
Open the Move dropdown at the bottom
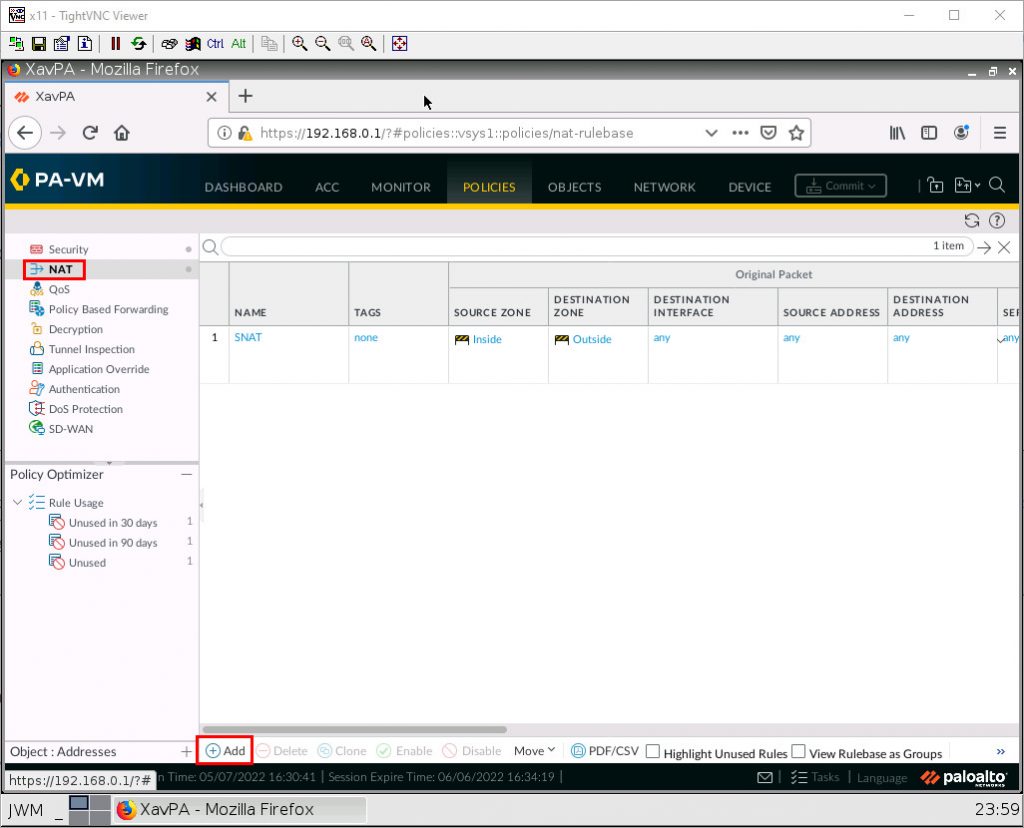tap(534, 750)
